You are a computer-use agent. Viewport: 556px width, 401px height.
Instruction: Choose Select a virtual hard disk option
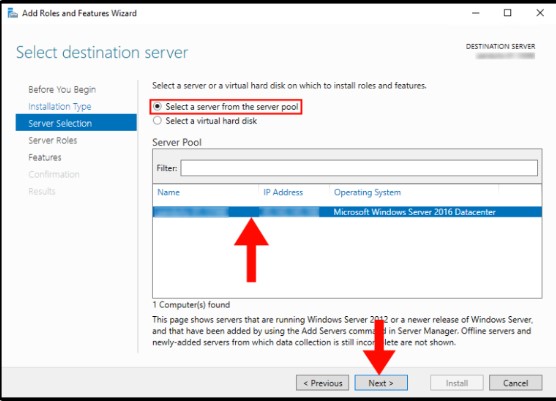[205, 121]
